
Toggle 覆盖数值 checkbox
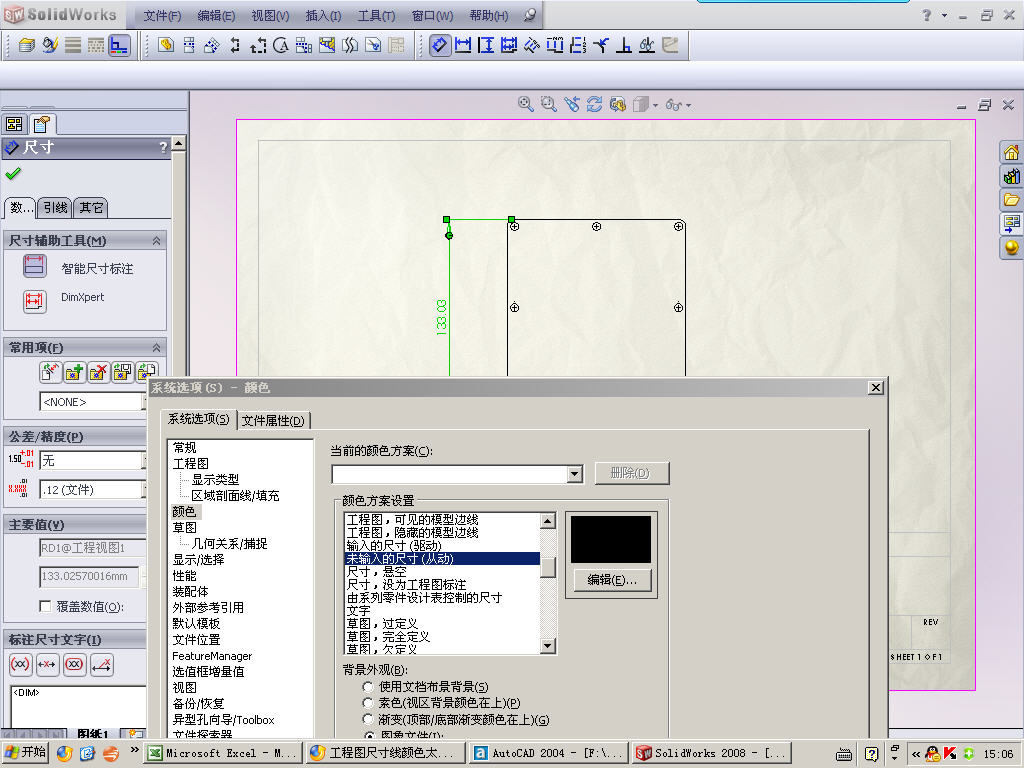[45, 606]
